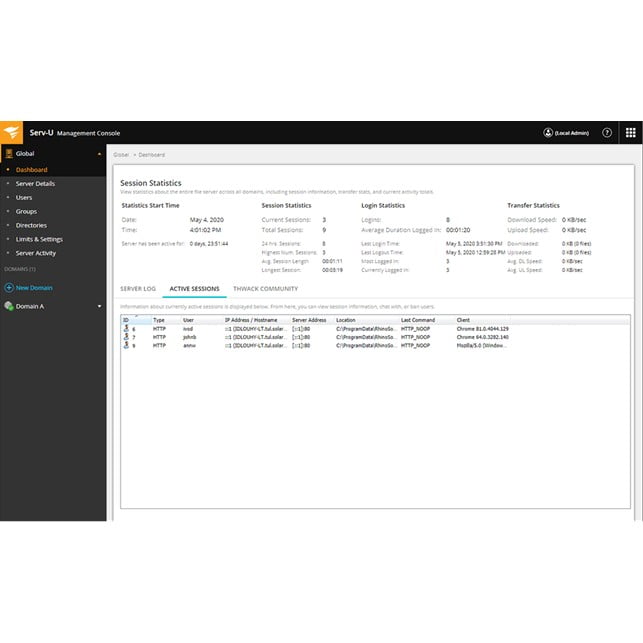
Task: Open the Thwack Community tab
Action: point(265,289)
